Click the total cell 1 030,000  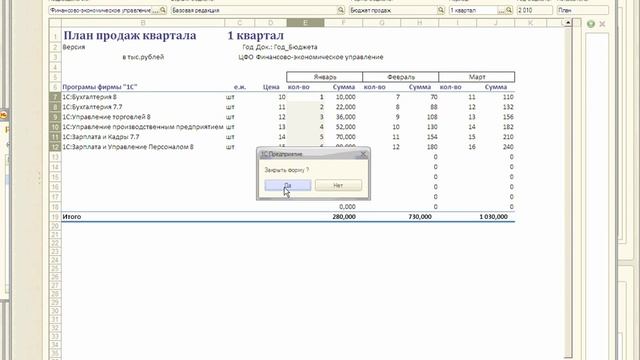[x=493, y=217]
